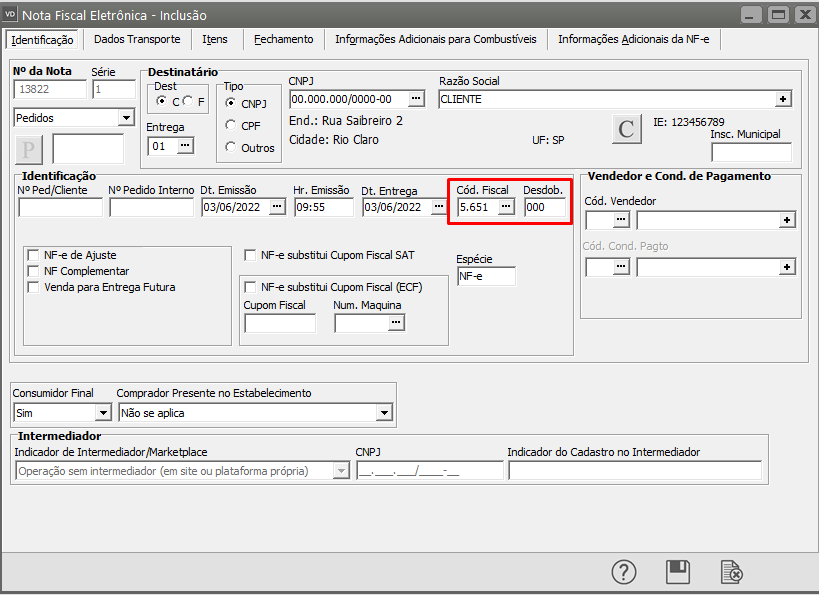
Task: Open Dt. Emissão calendar picker button
Action: [277, 207]
